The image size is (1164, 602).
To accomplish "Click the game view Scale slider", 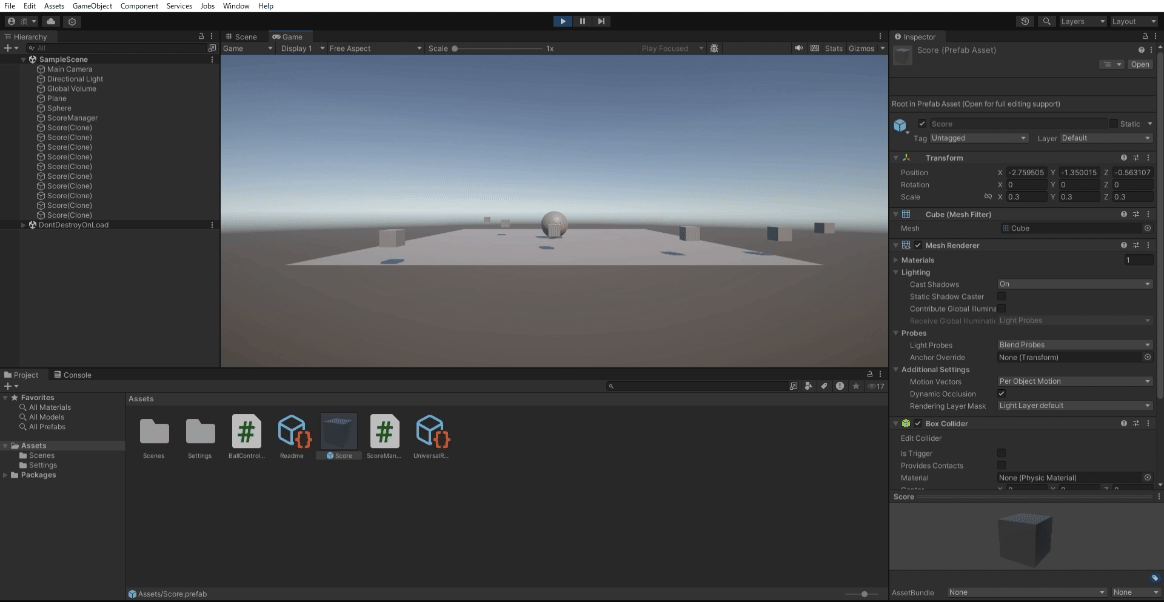I will pyautogui.click(x=497, y=48).
